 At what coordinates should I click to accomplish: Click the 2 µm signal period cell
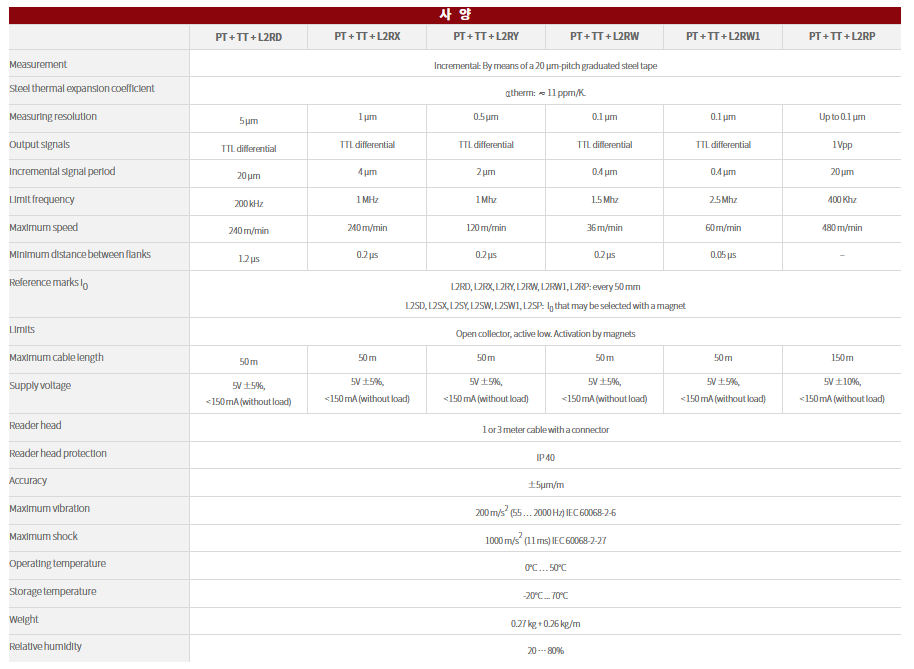[x=486, y=172]
